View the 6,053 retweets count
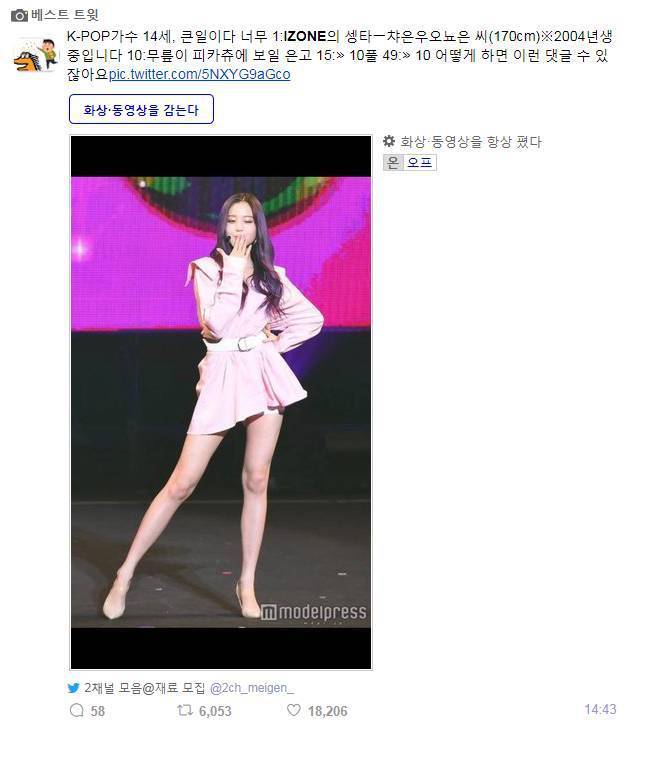 coord(215,711)
